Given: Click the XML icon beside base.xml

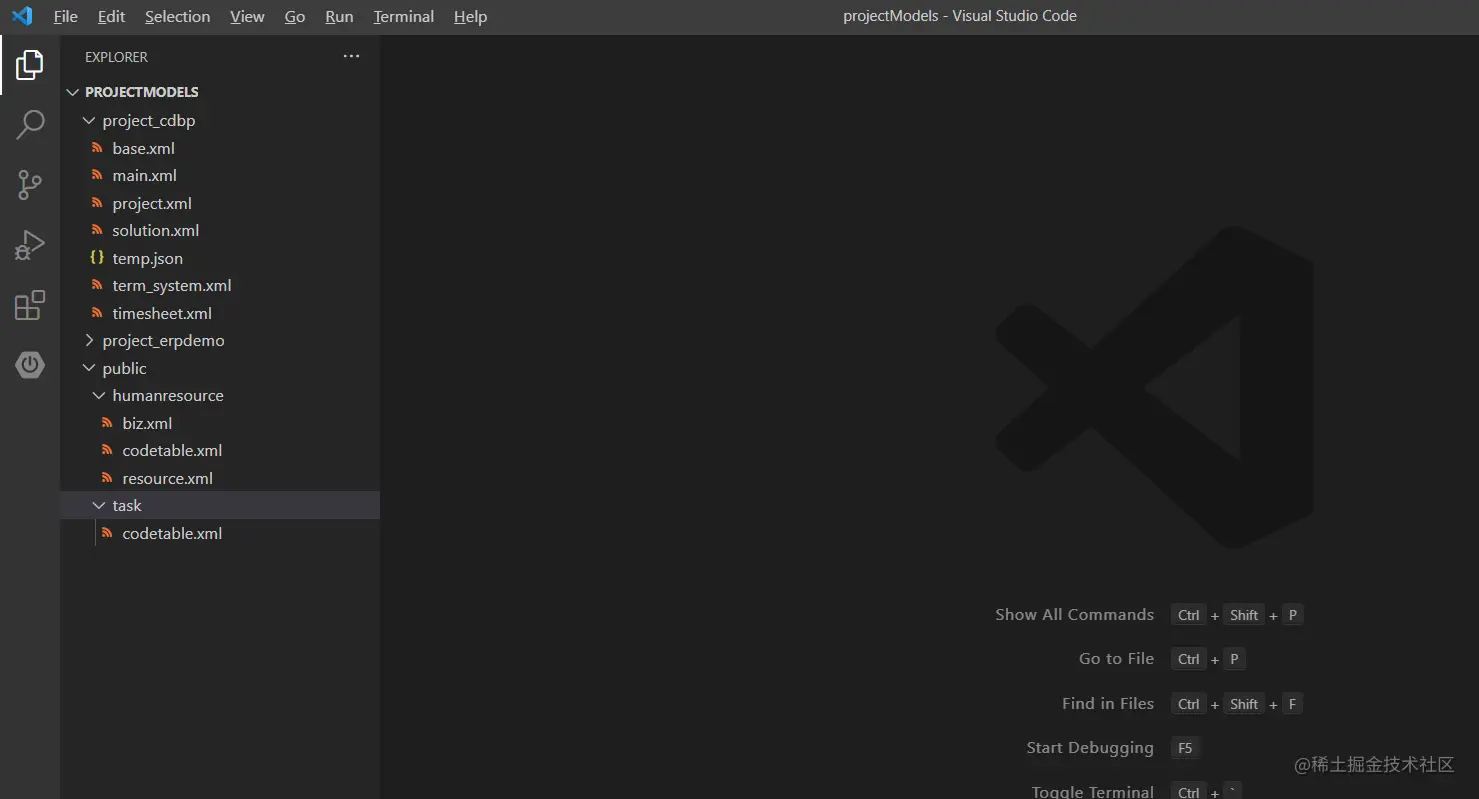Looking at the screenshot, I should [x=97, y=148].
